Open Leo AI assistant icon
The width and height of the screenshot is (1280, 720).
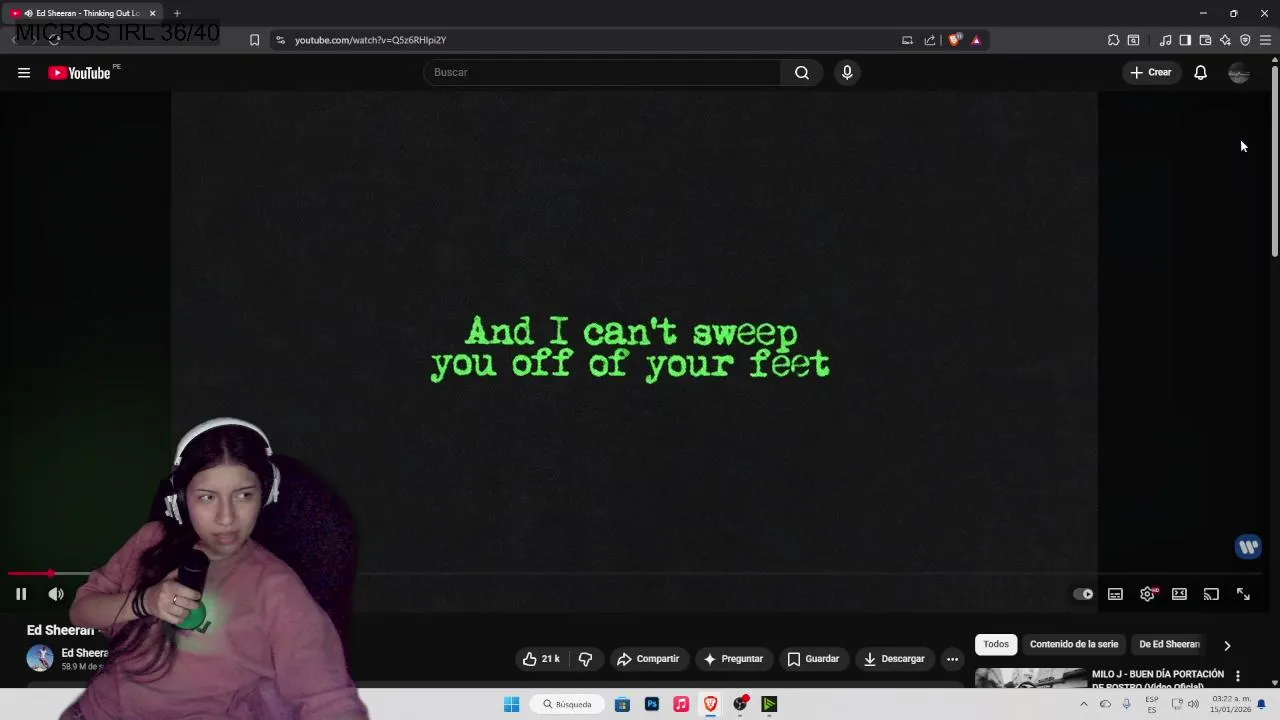[x=1225, y=40]
